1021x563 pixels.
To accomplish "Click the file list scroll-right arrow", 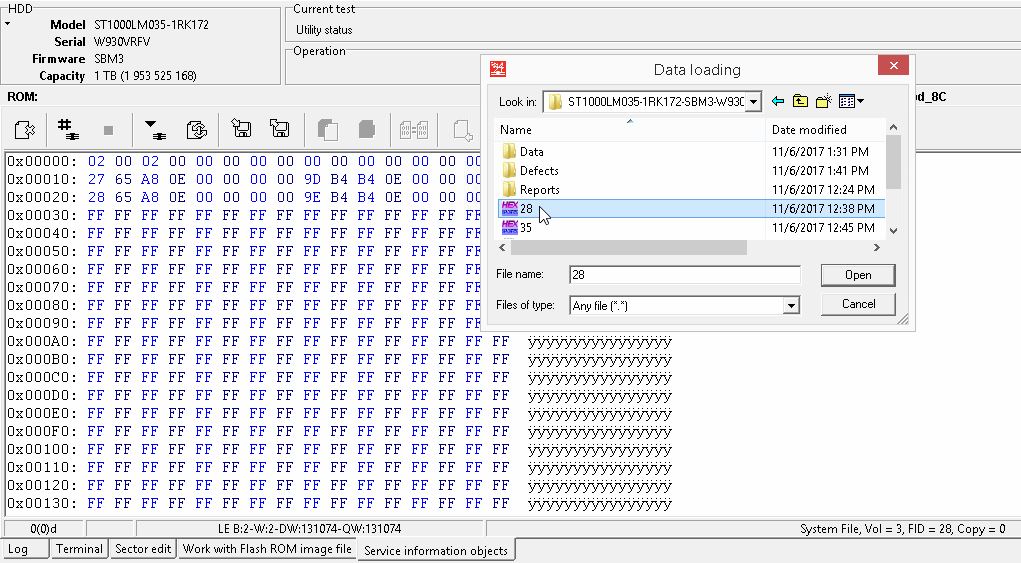I will pyautogui.click(x=876, y=247).
